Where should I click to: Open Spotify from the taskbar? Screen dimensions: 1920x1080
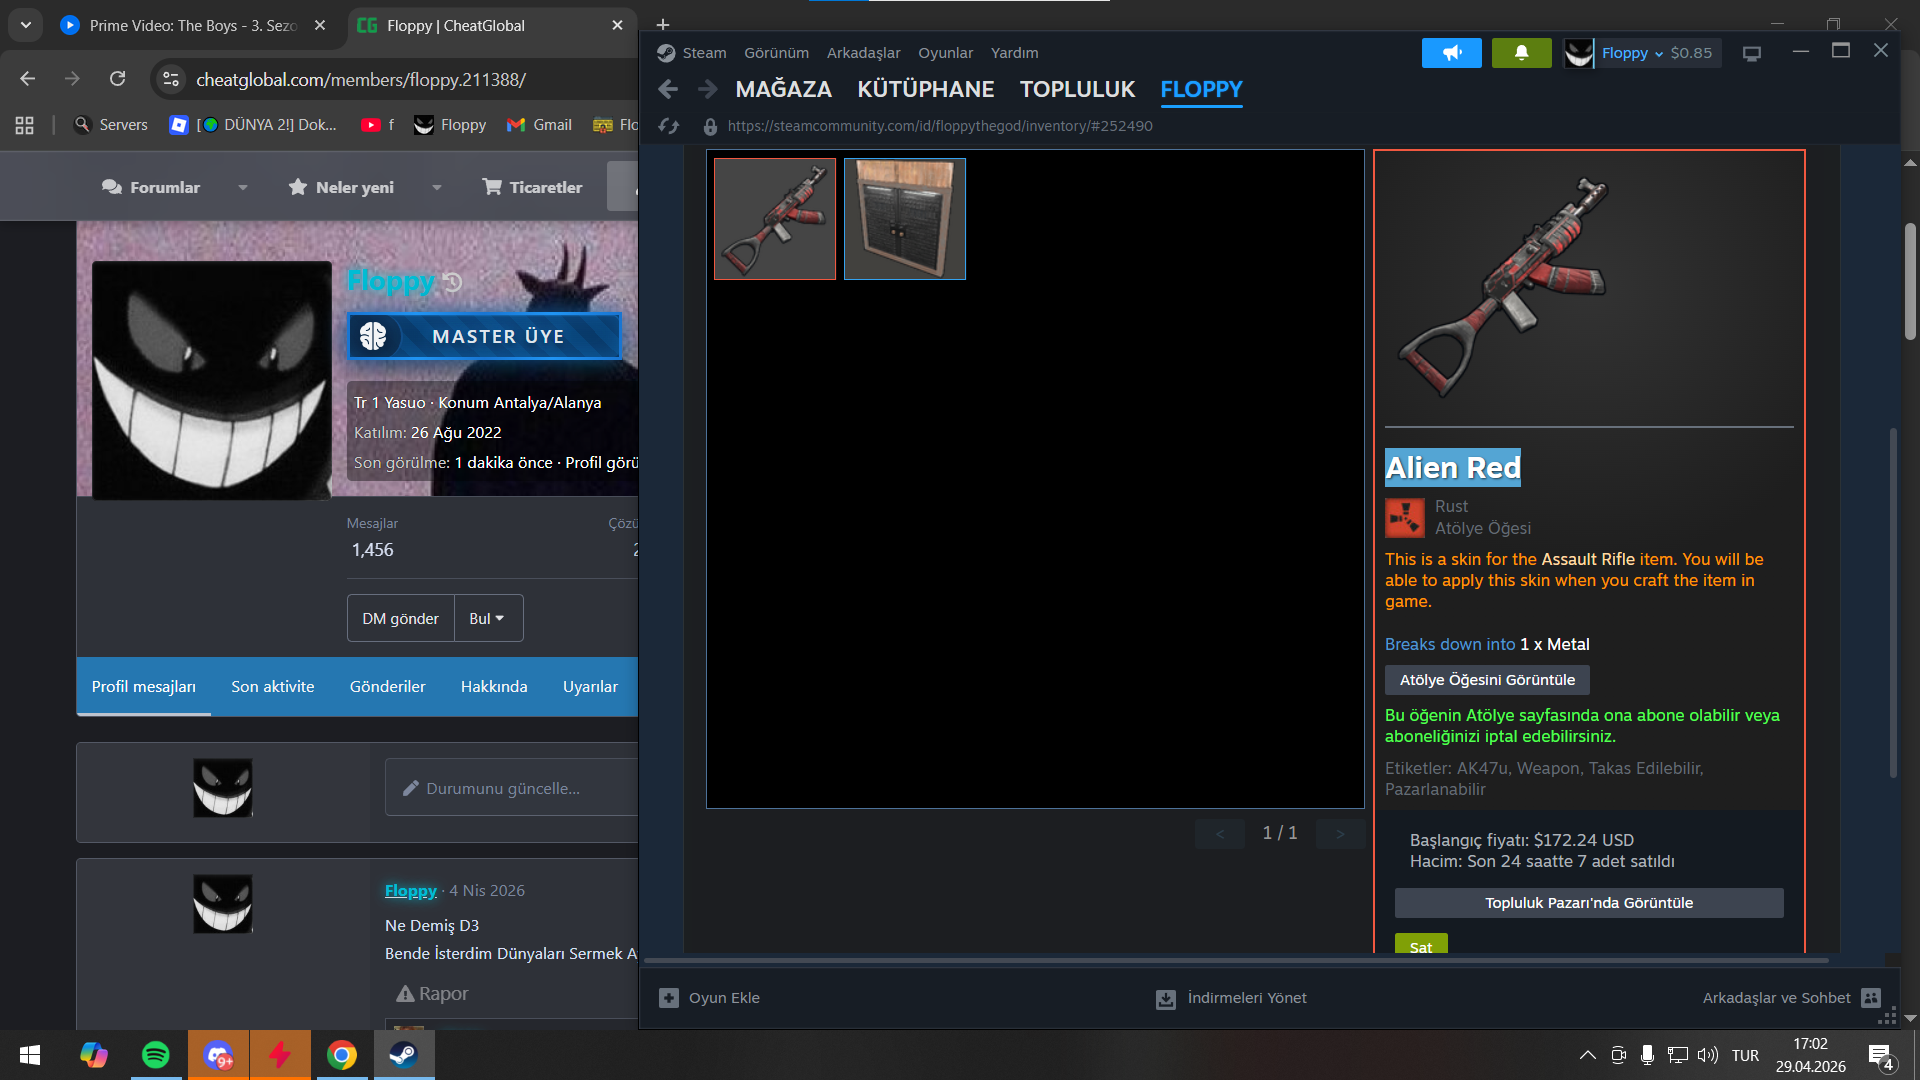pyautogui.click(x=156, y=1055)
